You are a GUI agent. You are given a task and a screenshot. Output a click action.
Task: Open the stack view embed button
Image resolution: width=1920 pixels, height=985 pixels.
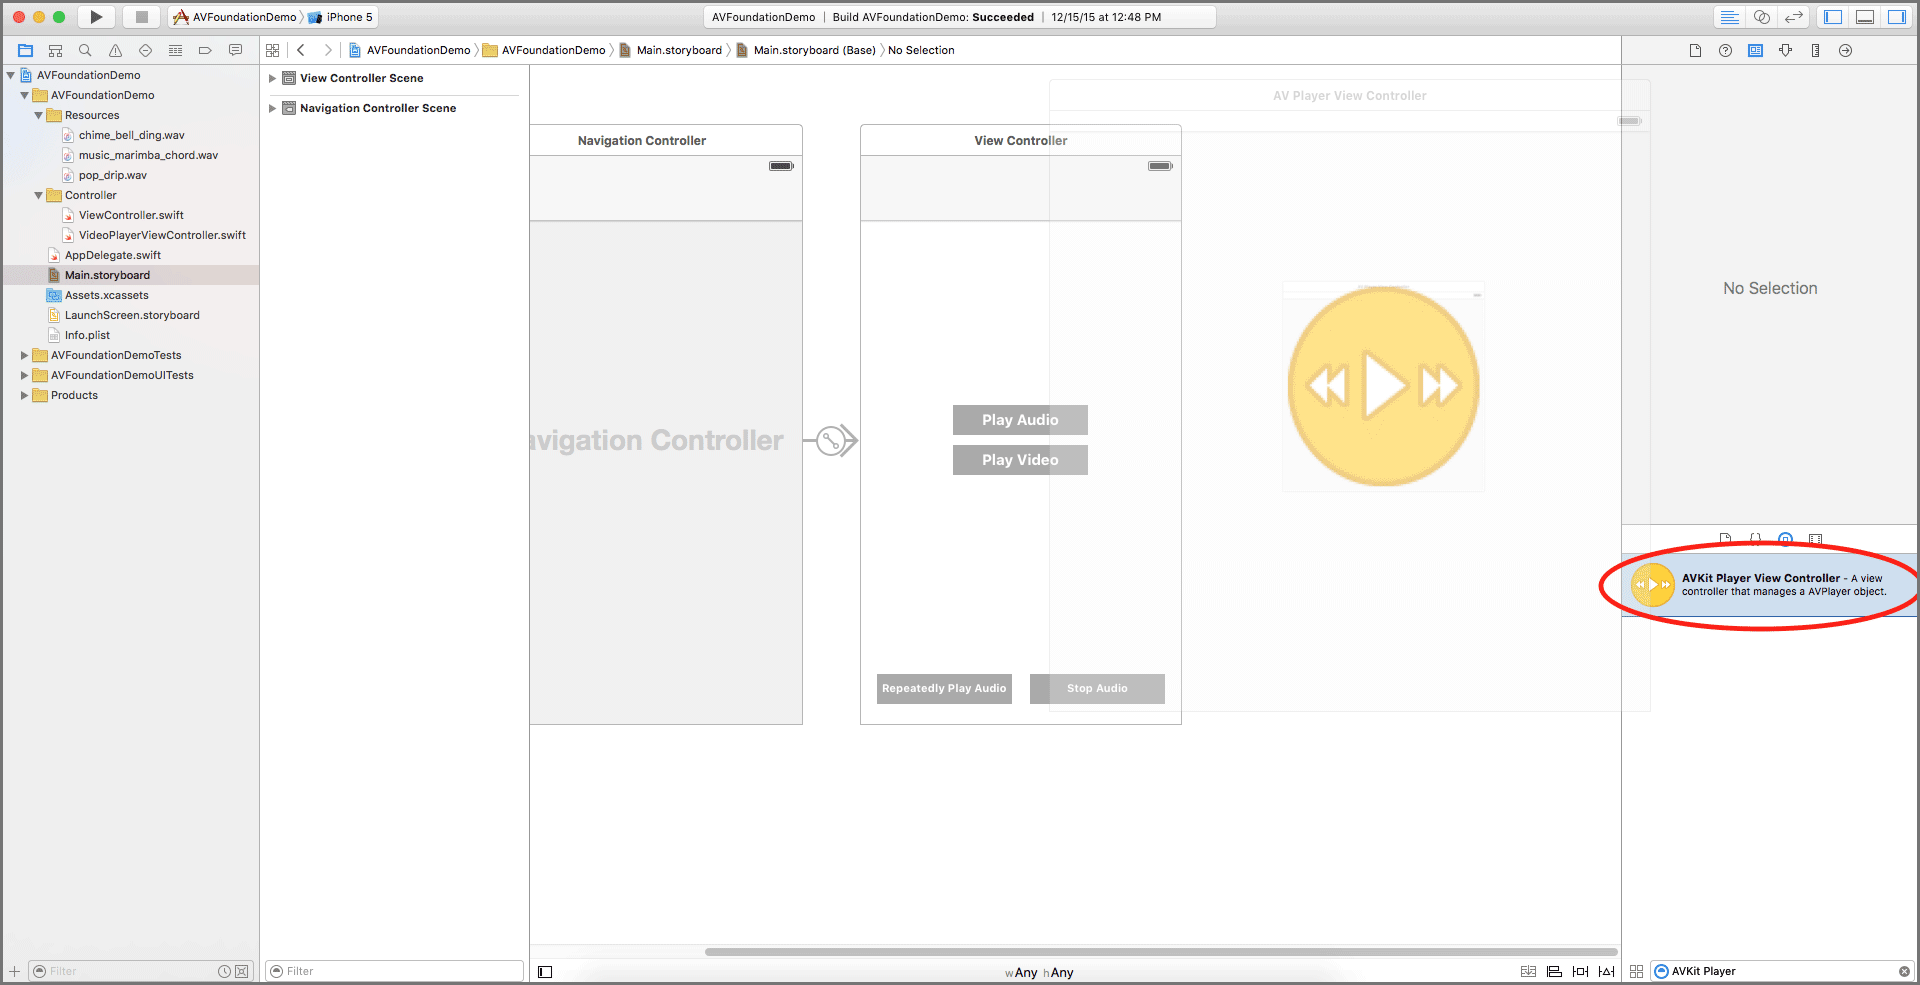click(1528, 971)
